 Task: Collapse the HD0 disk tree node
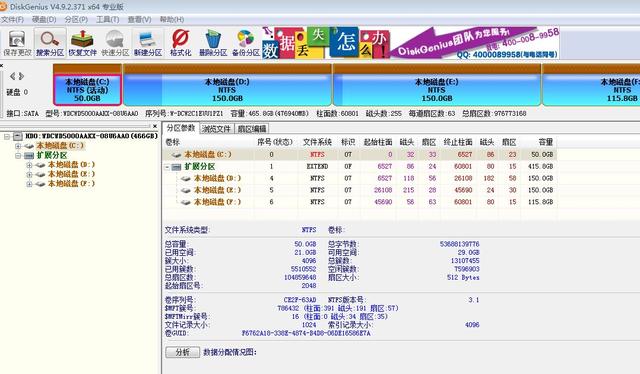(x=7, y=136)
